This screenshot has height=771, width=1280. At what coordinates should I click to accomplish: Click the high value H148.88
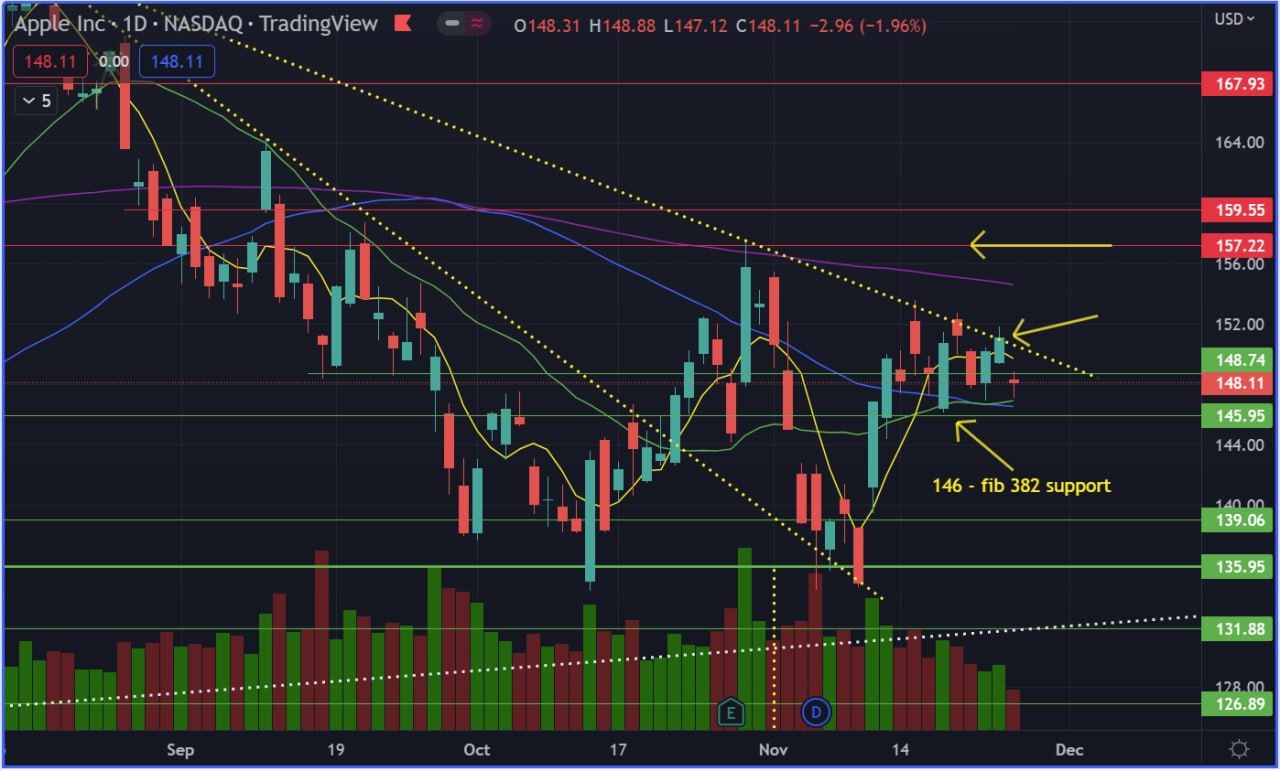coord(623,25)
